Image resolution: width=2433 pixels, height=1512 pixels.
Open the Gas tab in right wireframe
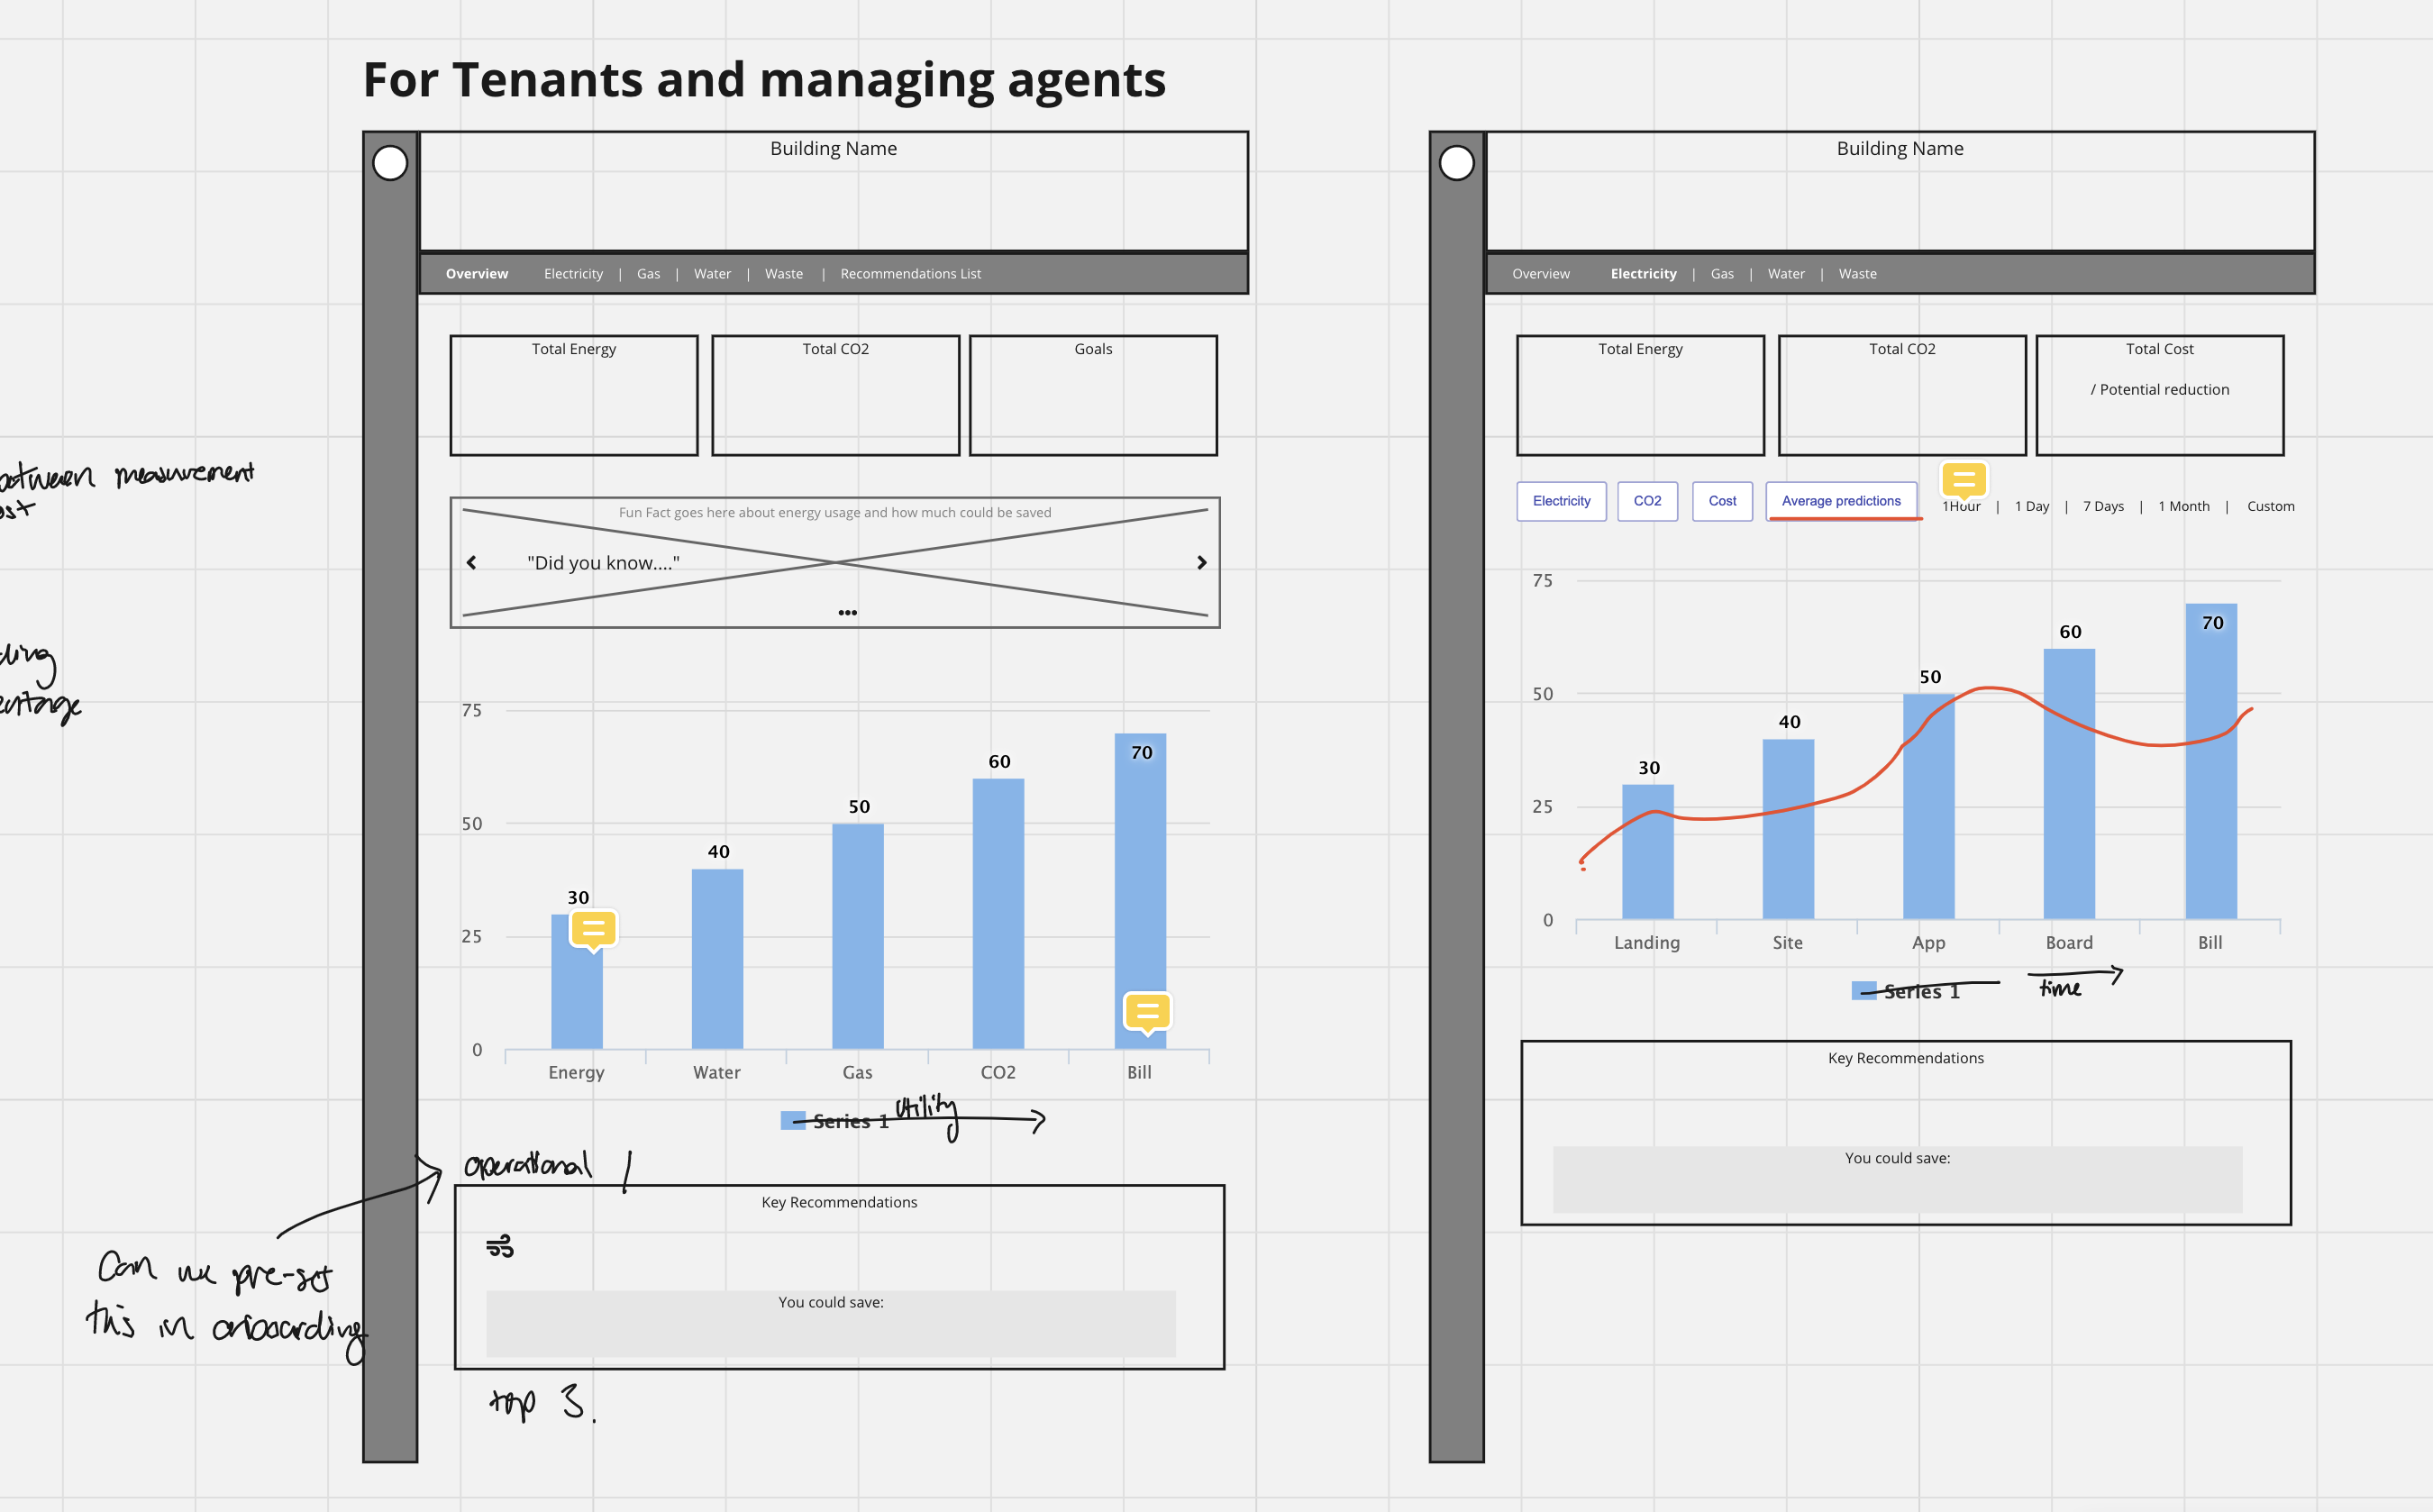pyautogui.click(x=1722, y=274)
